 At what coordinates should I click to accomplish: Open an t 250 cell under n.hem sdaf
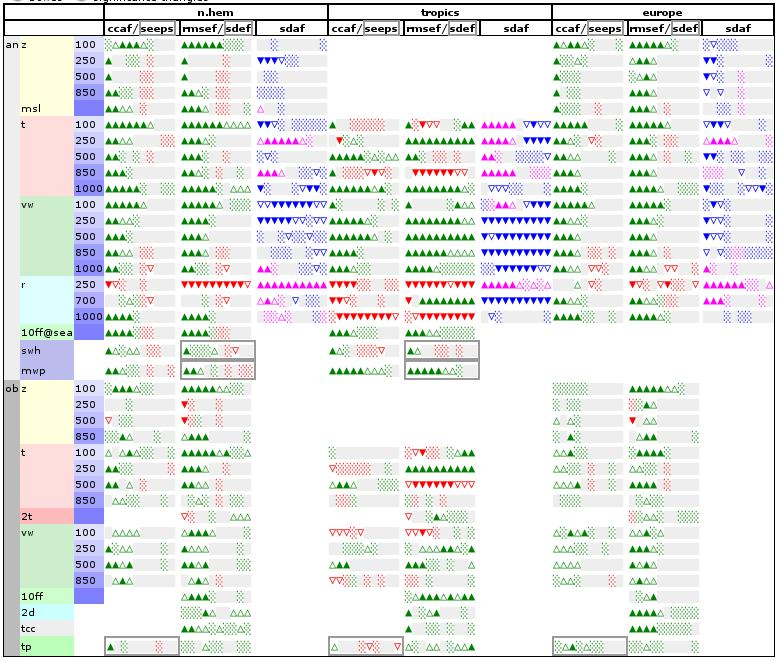coord(292,141)
